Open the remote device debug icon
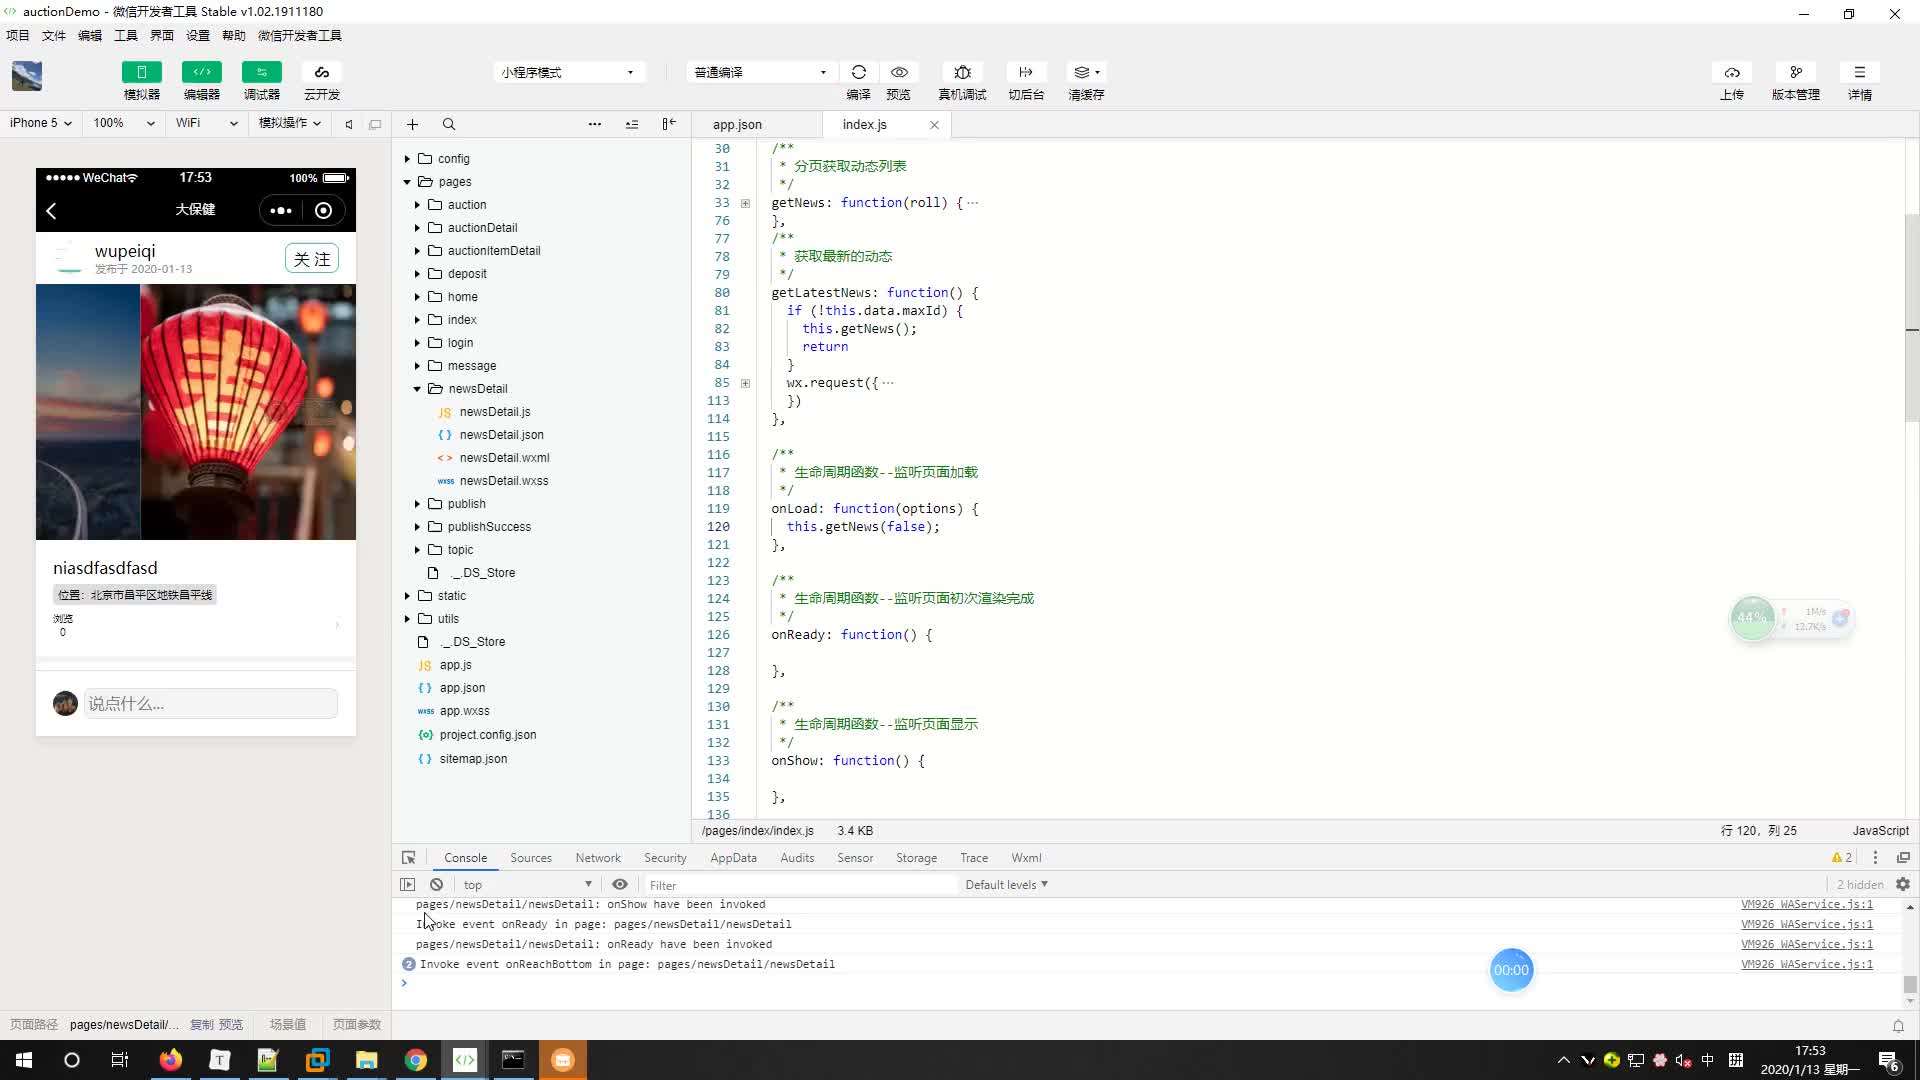 click(x=962, y=72)
